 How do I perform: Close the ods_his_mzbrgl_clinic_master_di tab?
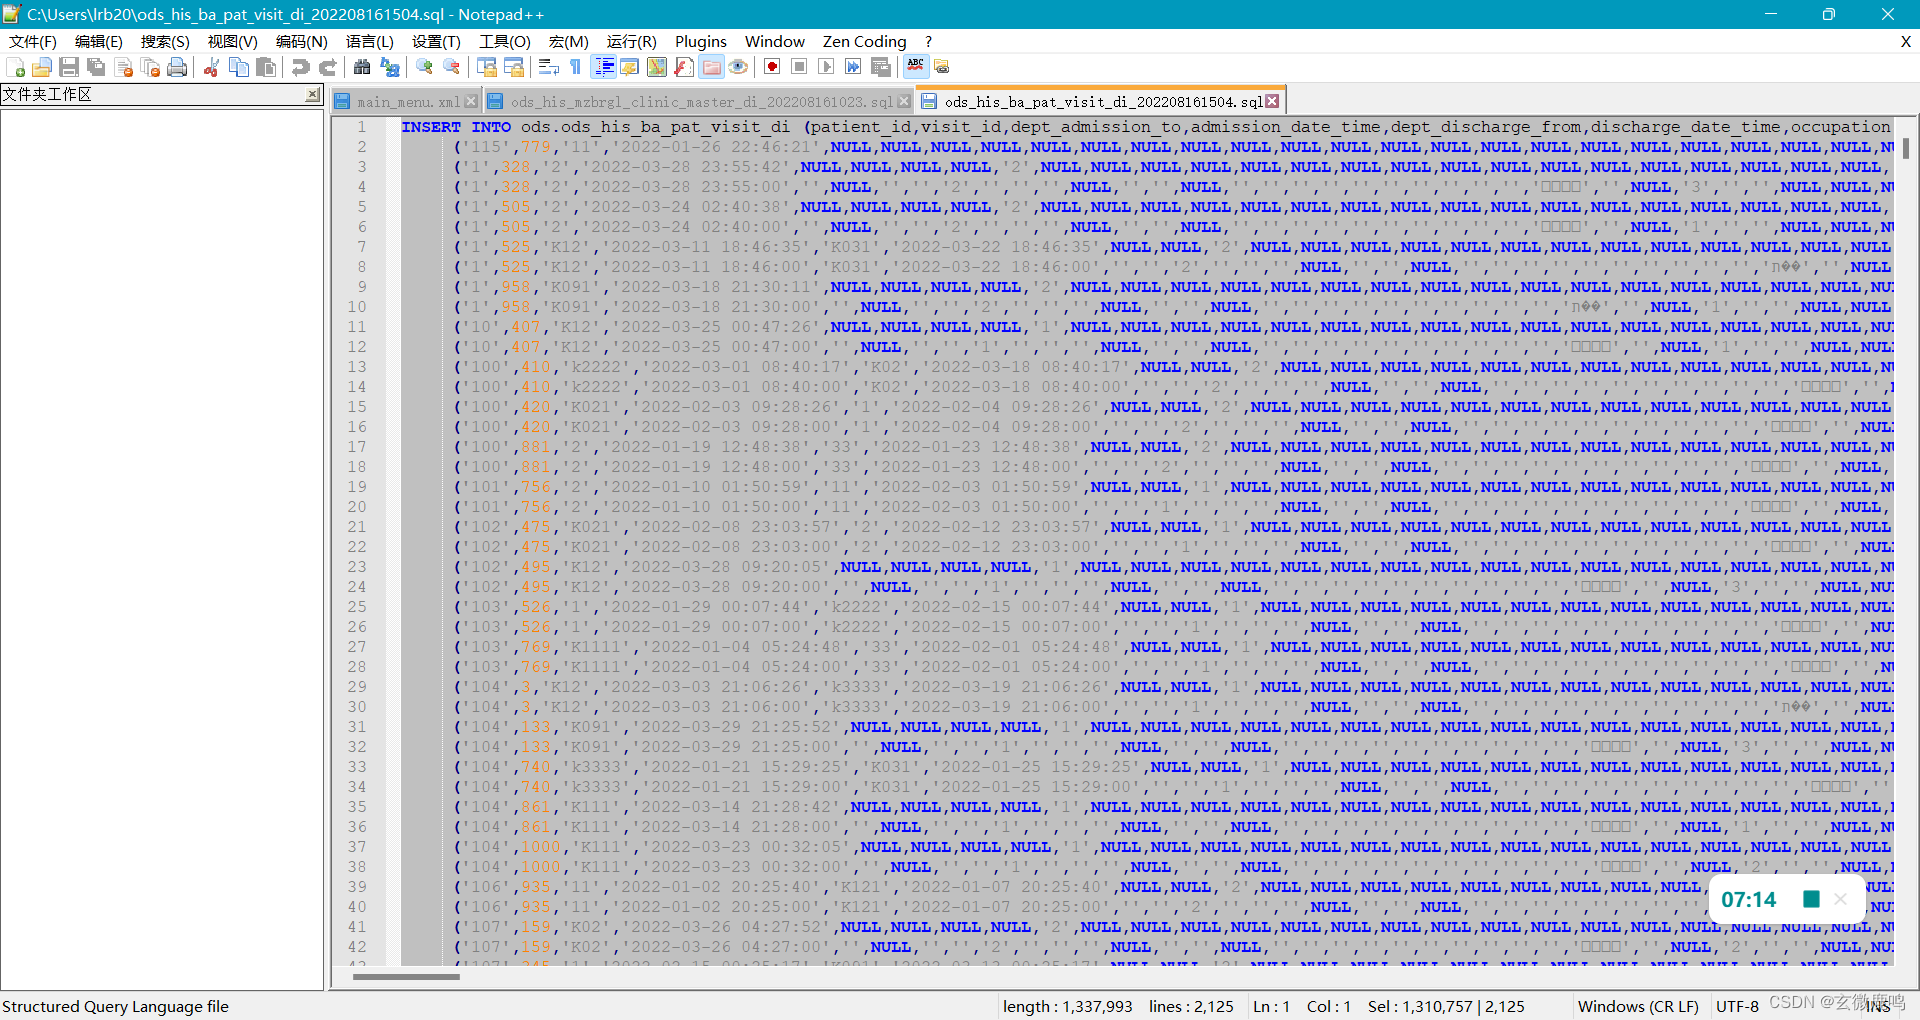point(904,102)
